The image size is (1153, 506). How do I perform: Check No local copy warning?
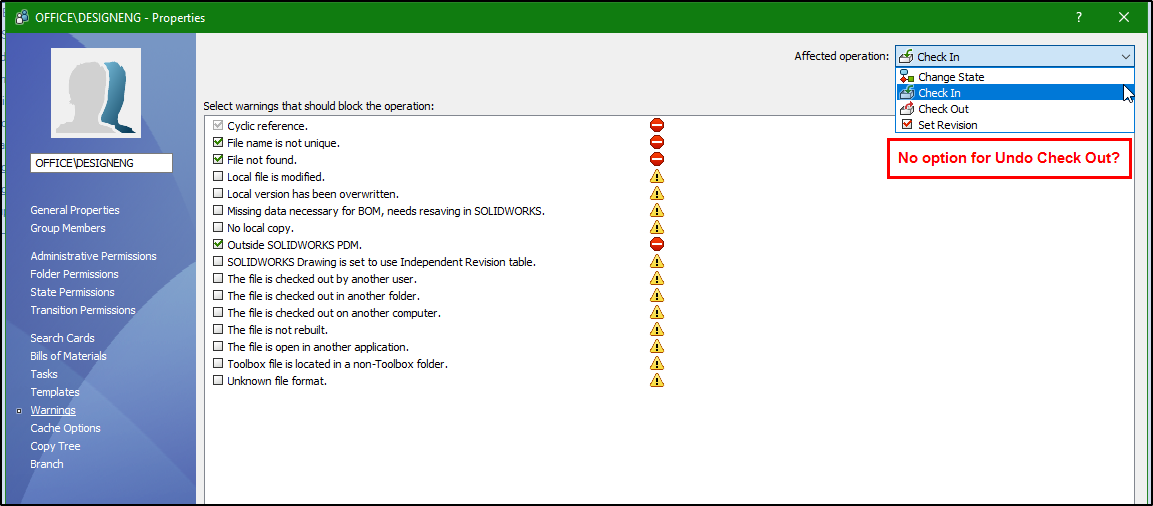tap(218, 227)
